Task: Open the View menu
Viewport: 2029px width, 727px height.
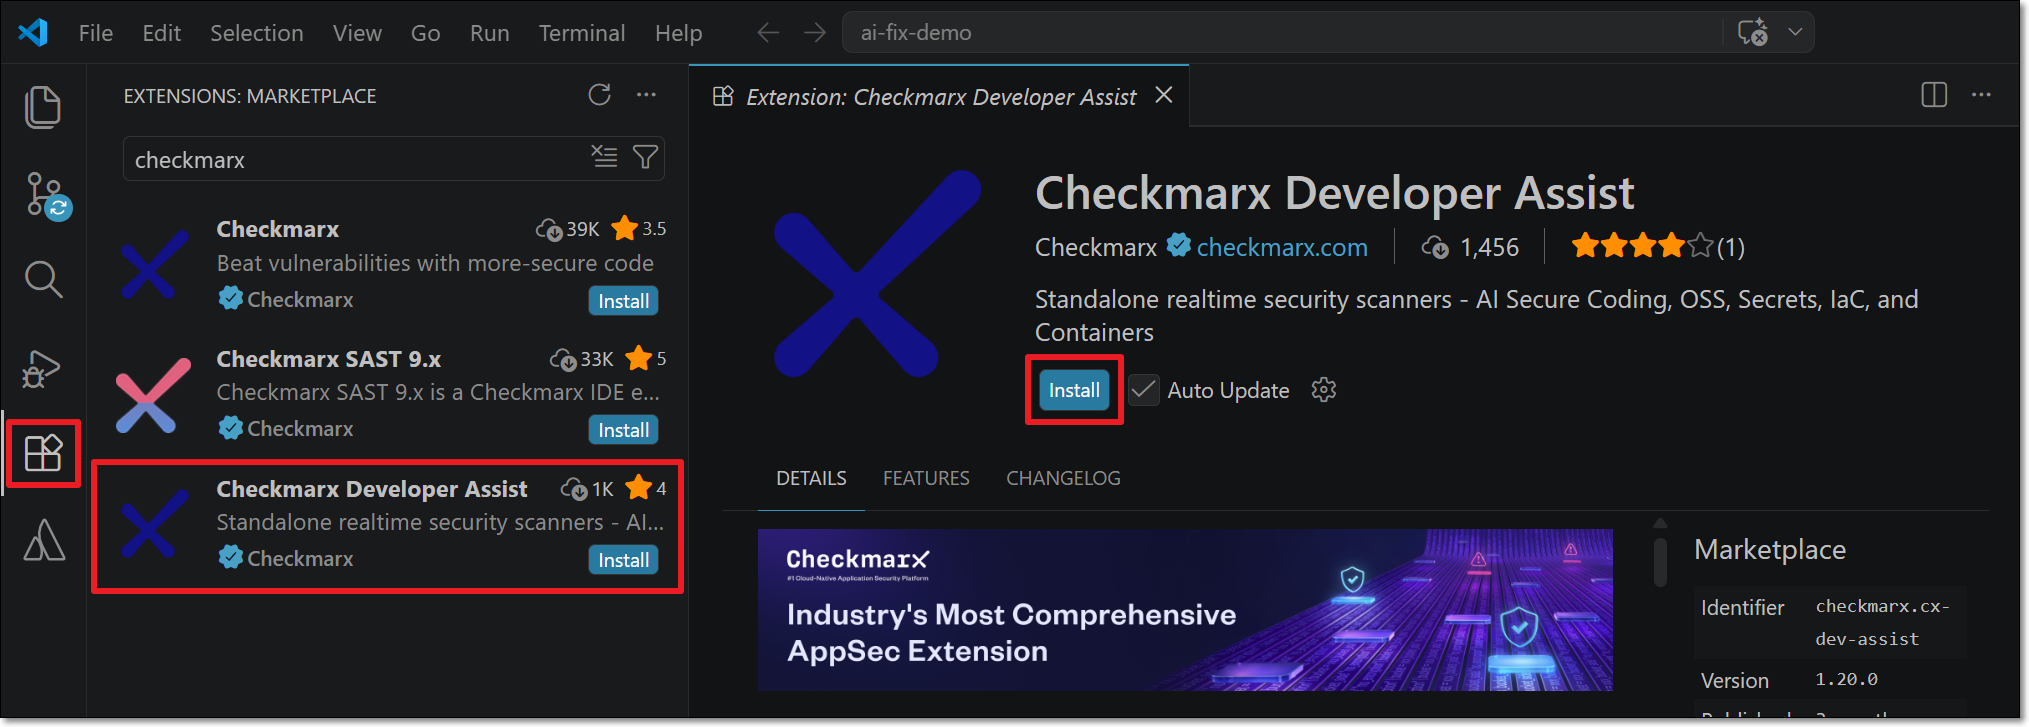Action: tap(357, 33)
